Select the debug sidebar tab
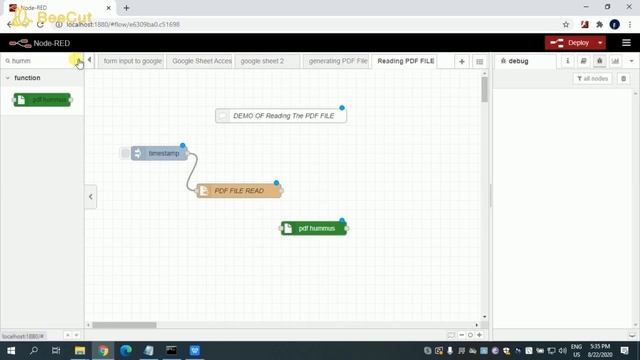This screenshot has height=360, width=640. (x=526, y=61)
